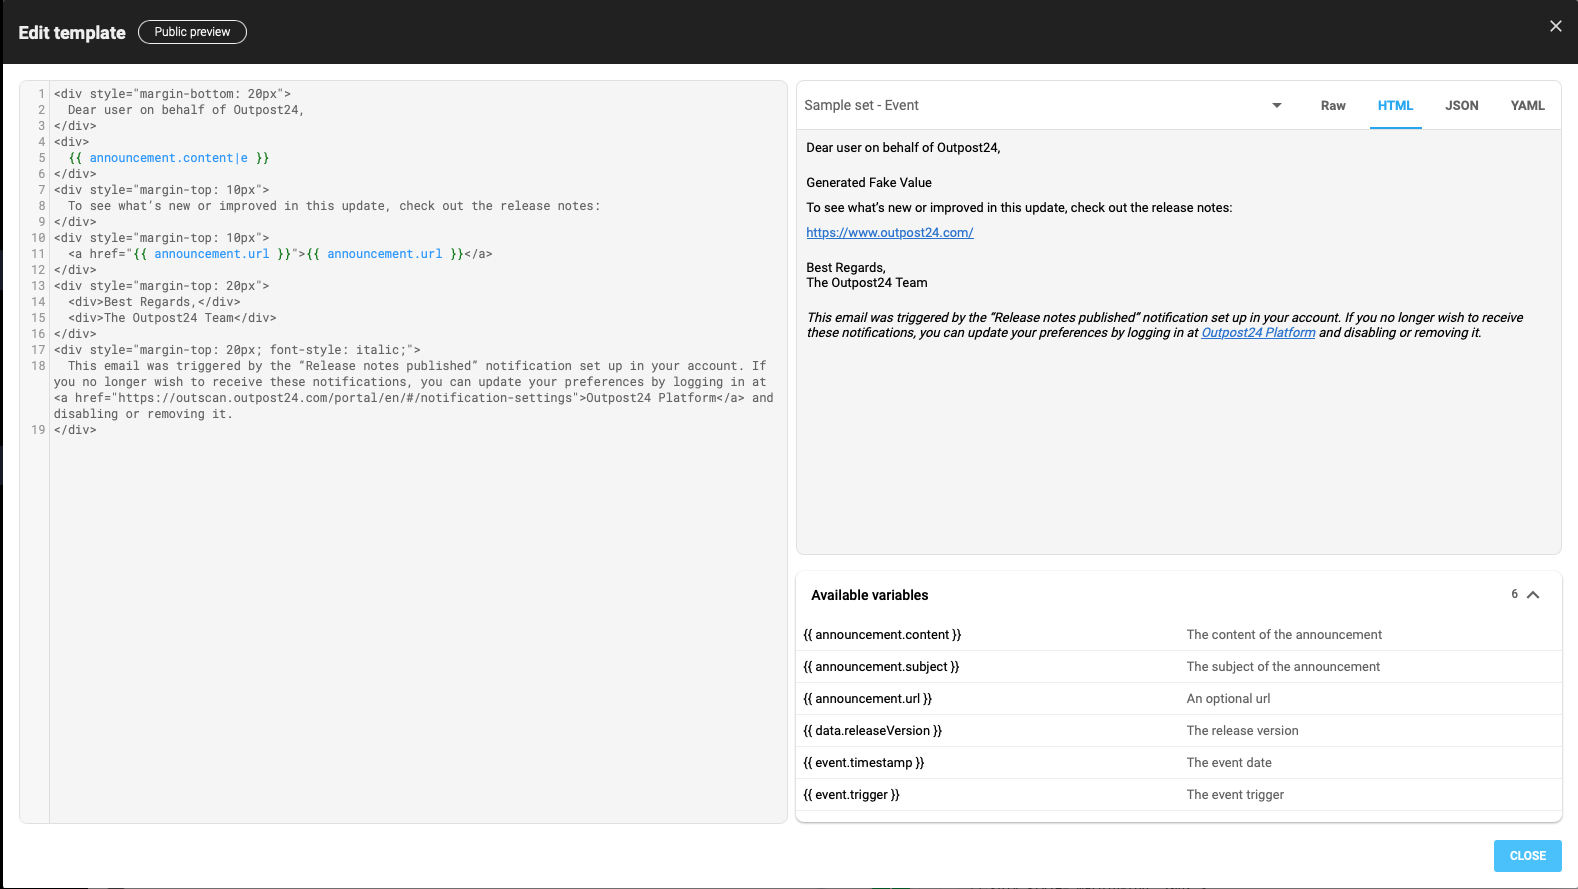Image resolution: width=1578 pixels, height=889 pixels.
Task: Select the announcement.subject variable row
Action: [881, 667]
